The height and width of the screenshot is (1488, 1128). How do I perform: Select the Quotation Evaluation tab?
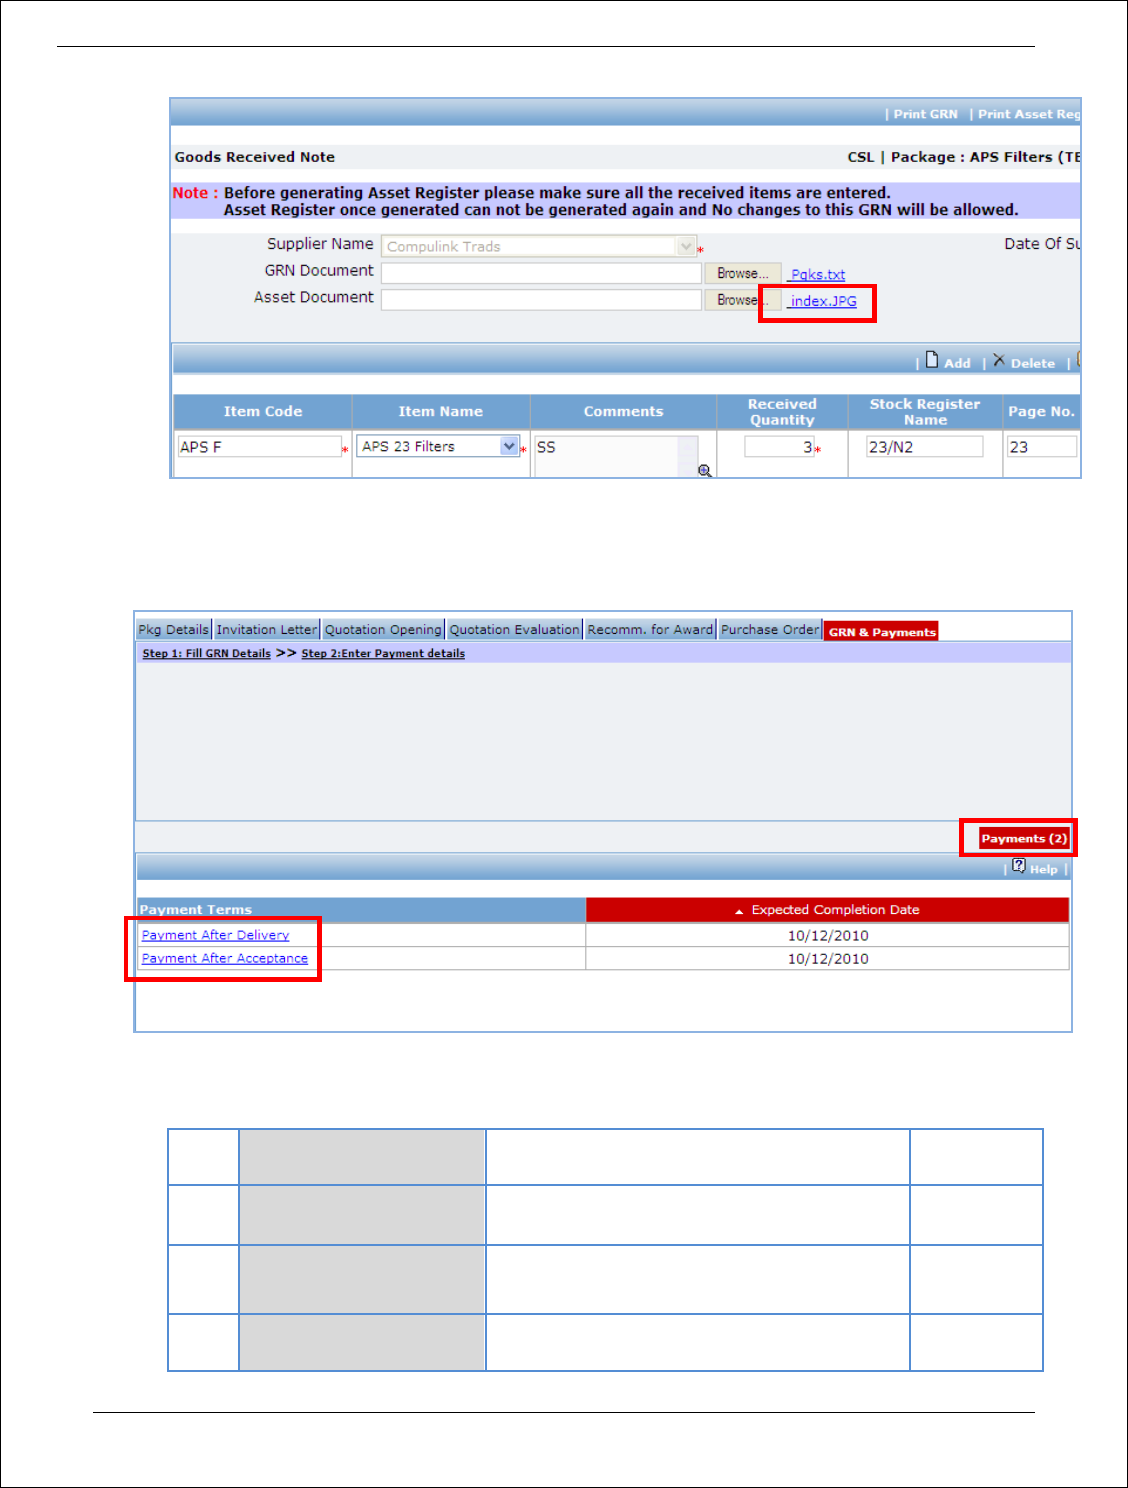coord(514,630)
